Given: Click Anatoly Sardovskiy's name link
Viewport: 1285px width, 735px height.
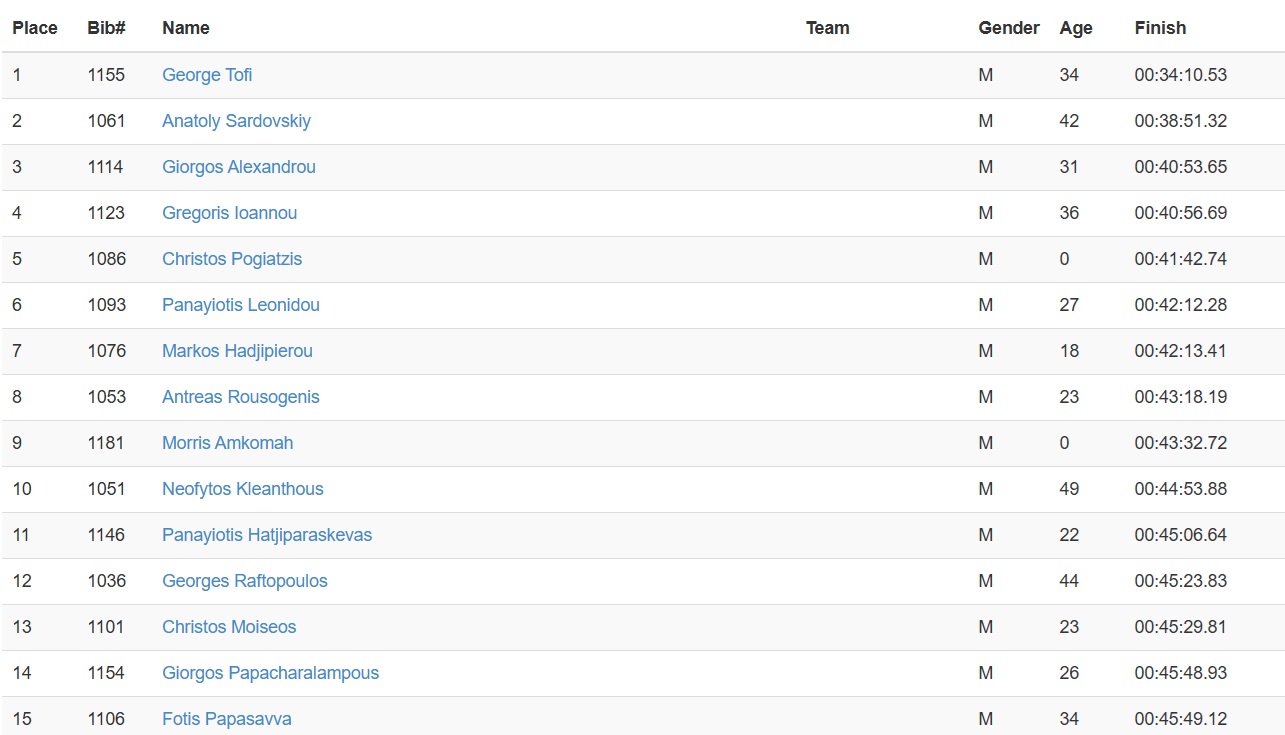Looking at the screenshot, I should pyautogui.click(x=236, y=121).
